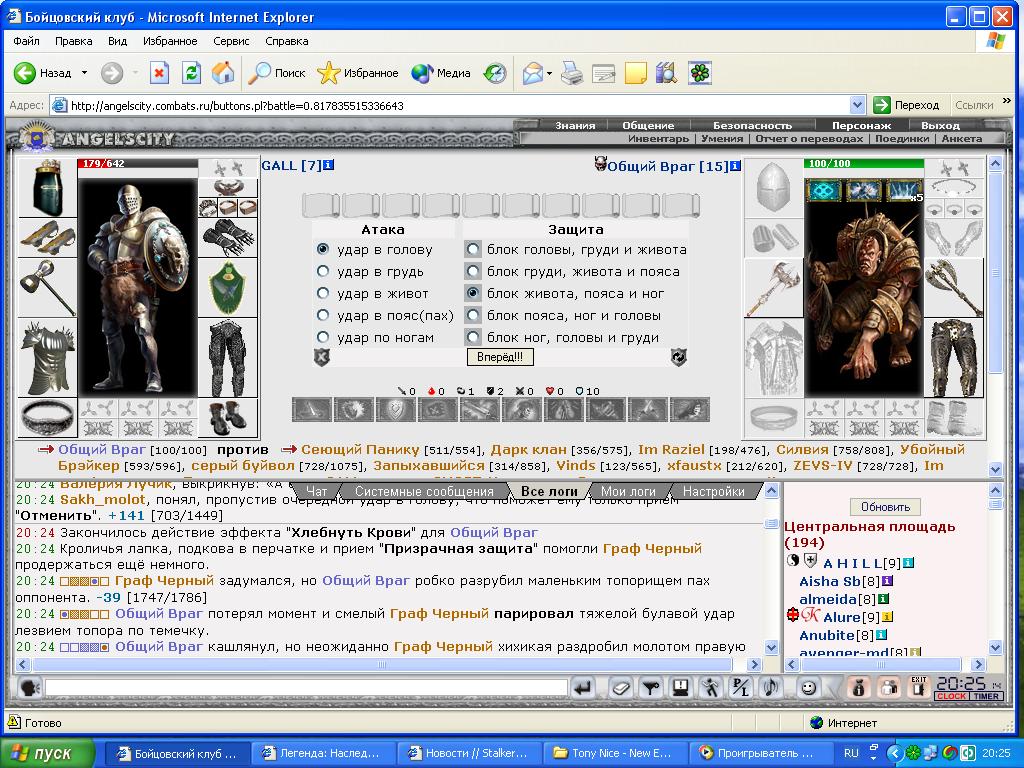1024x768 pixels.
Task: Switch to 'Проигрыватель' taskbar window
Action: pyautogui.click(x=760, y=753)
